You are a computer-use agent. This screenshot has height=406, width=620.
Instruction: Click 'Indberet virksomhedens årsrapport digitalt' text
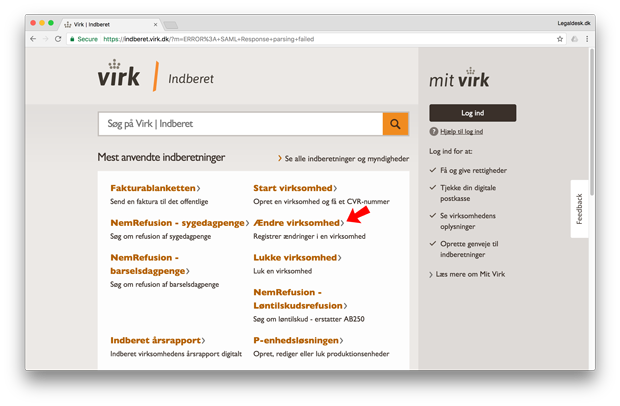coord(176,353)
